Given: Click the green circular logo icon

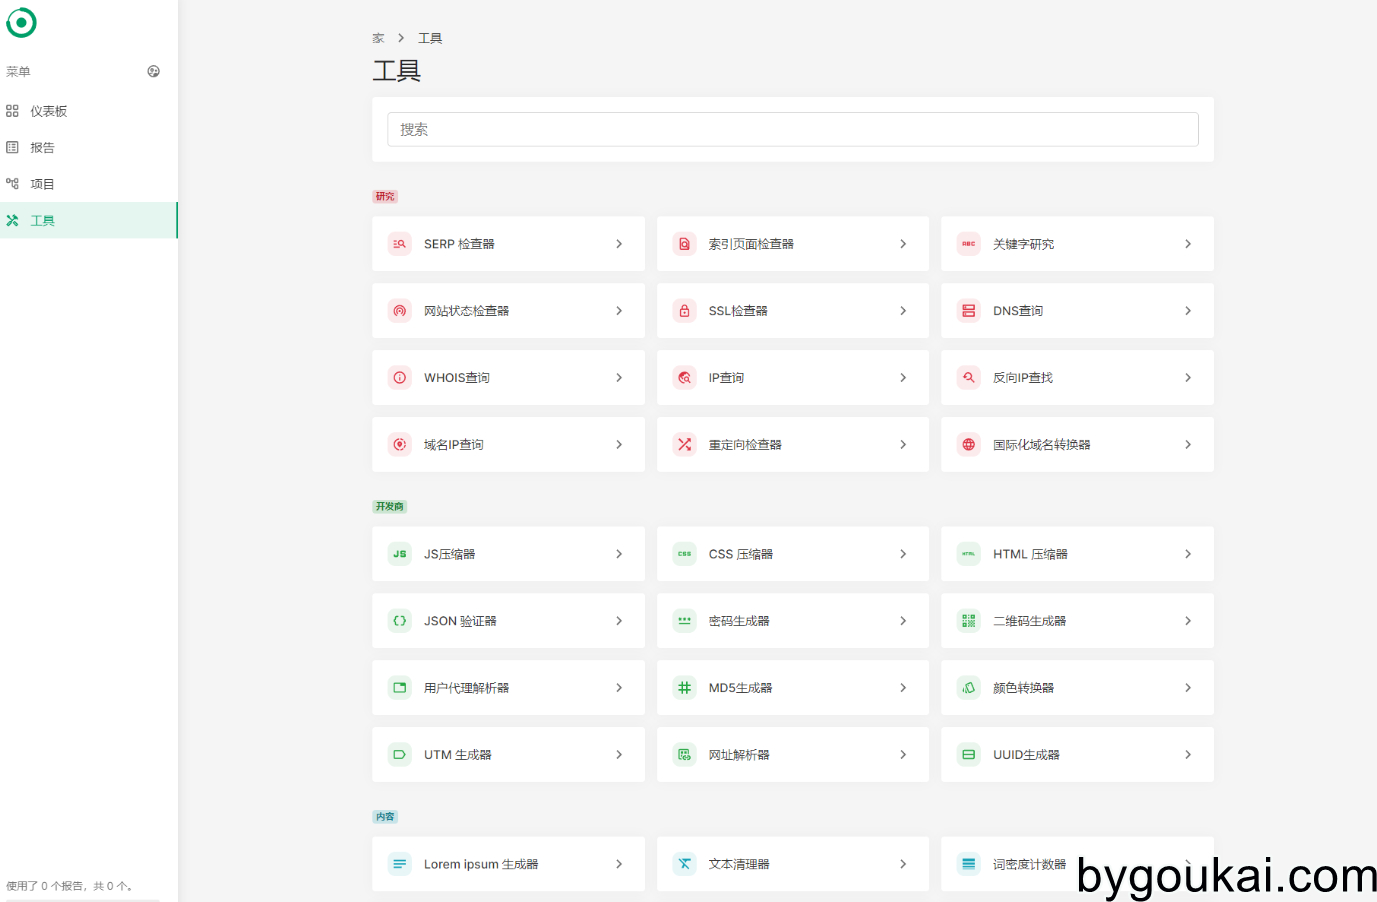Looking at the screenshot, I should click(x=21, y=22).
